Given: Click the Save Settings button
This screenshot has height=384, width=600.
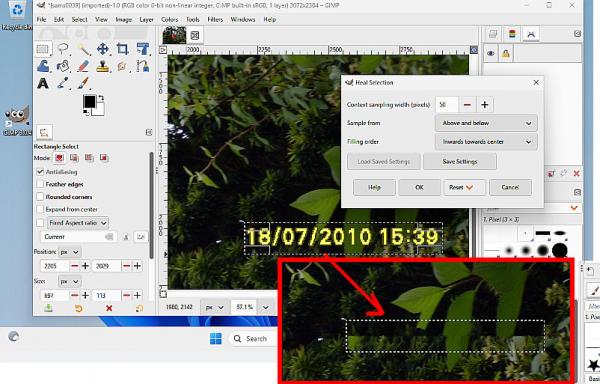Looking at the screenshot, I should tap(460, 162).
